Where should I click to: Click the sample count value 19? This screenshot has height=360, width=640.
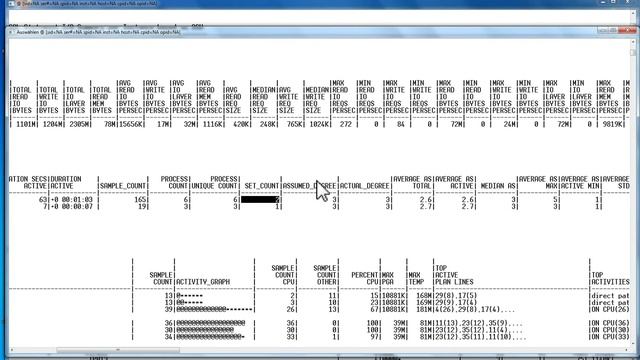142,207
